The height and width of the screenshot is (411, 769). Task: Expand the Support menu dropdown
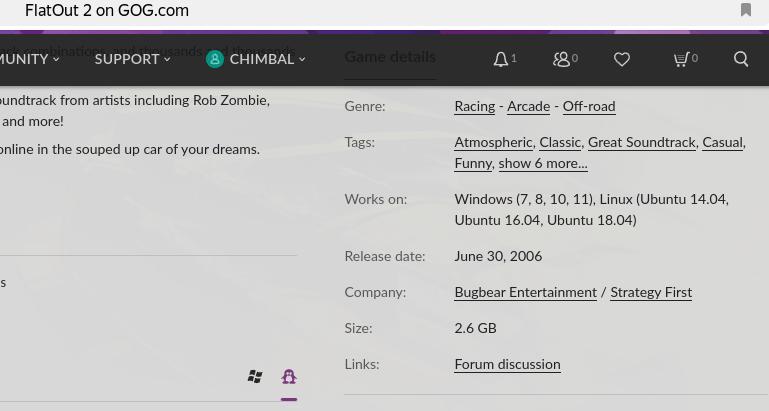point(132,60)
